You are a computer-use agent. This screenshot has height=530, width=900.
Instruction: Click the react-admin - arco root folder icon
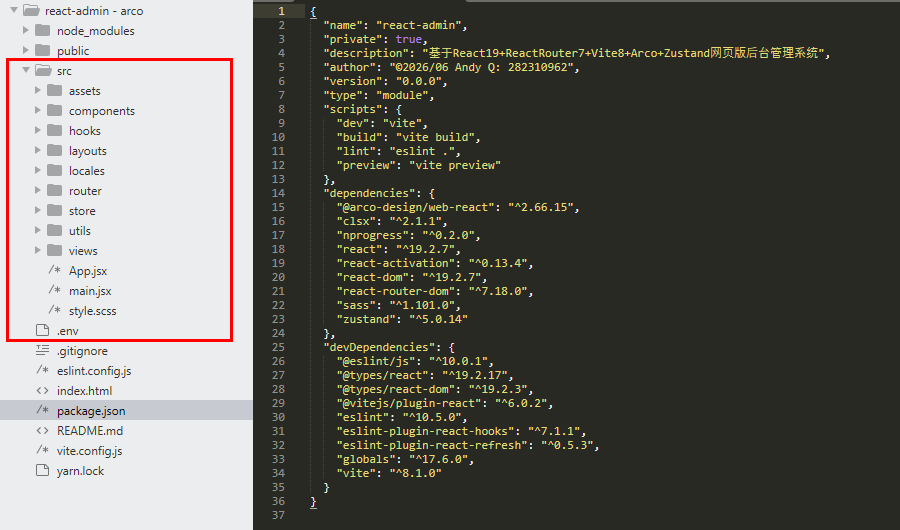31,10
